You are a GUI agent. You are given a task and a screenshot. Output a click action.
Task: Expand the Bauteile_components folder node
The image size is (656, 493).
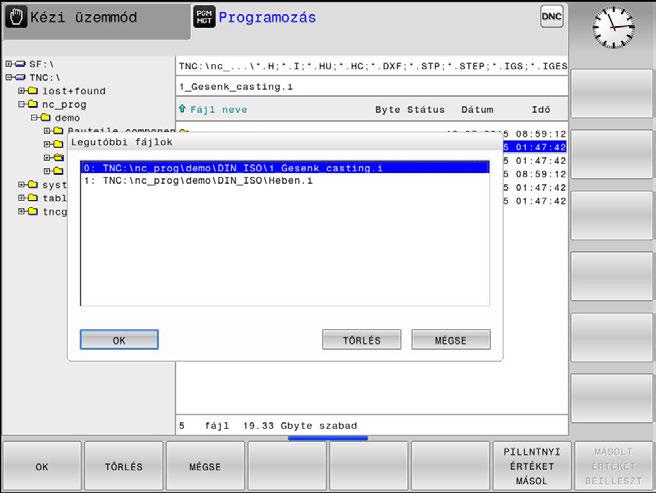tap(47, 131)
